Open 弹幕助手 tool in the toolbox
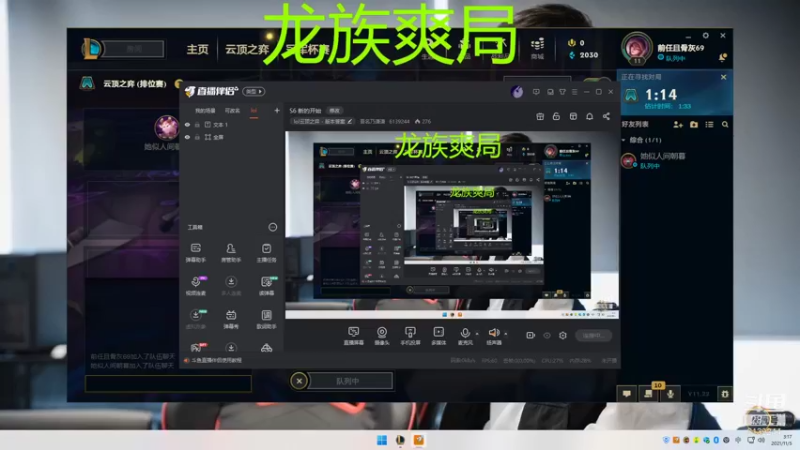 [195, 253]
